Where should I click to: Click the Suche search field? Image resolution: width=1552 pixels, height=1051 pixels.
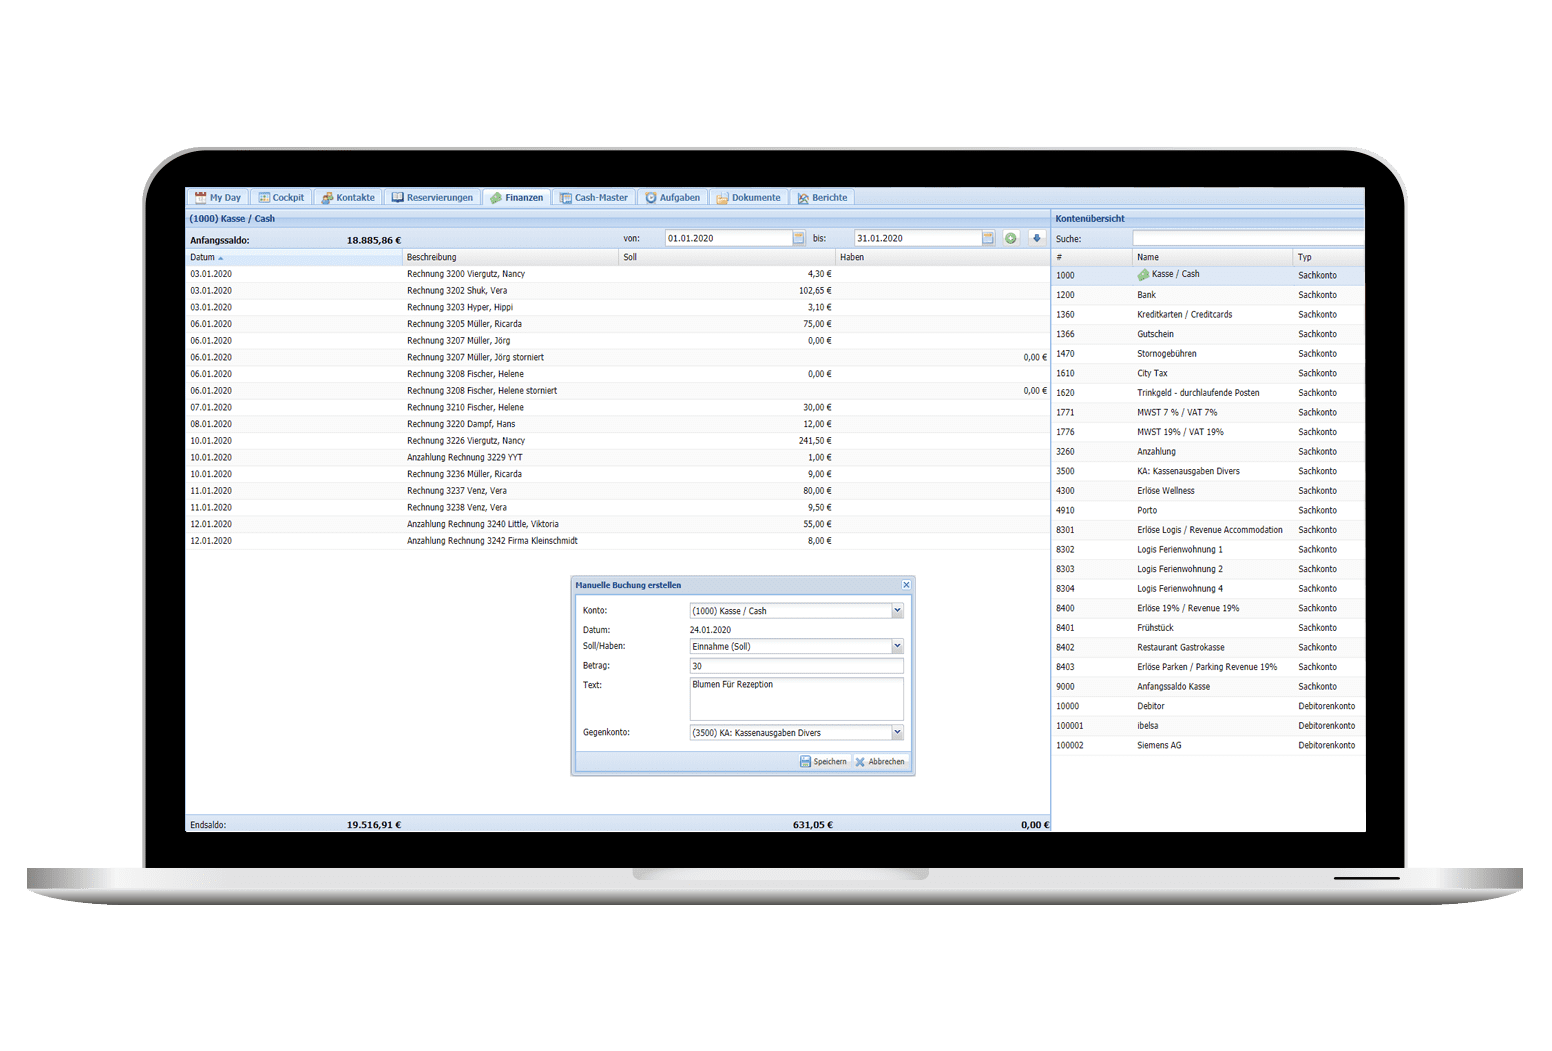tap(1246, 239)
